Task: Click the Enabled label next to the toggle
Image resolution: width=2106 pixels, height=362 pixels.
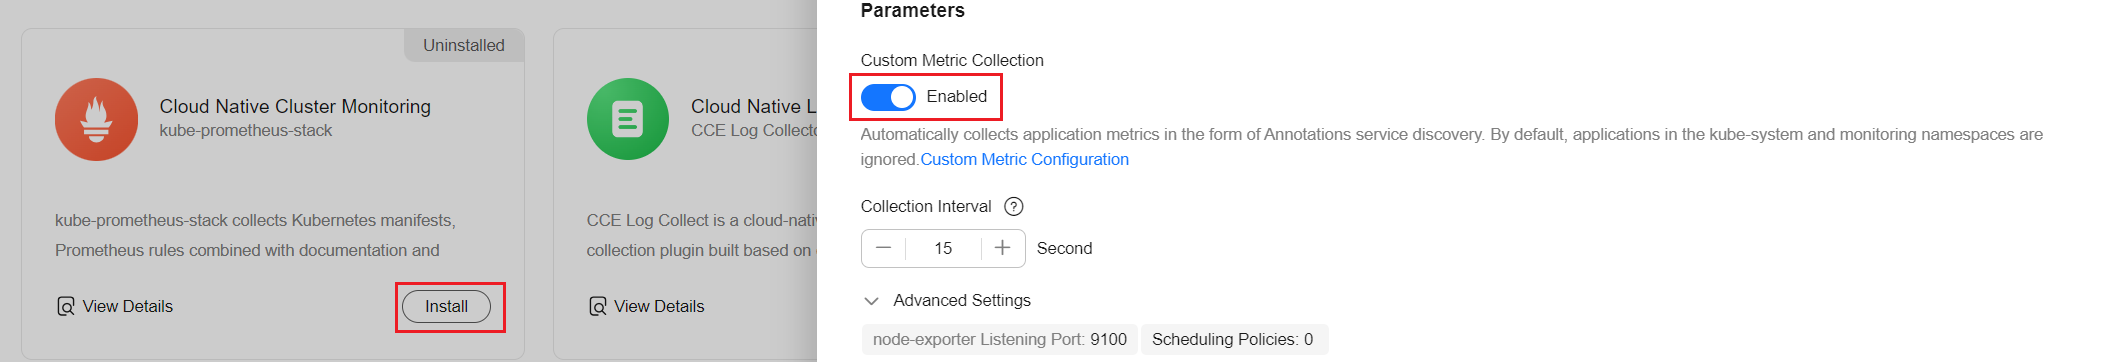Action: tap(957, 96)
